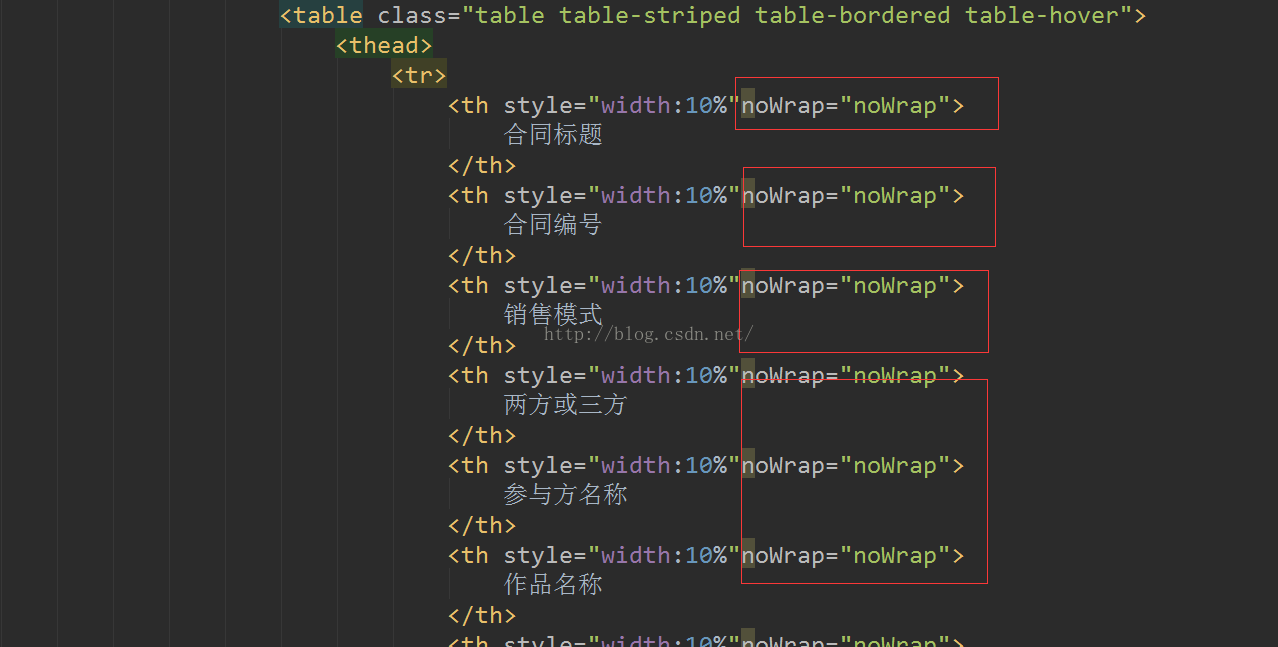Click the closing th tag below 参与方名称

point(482,526)
